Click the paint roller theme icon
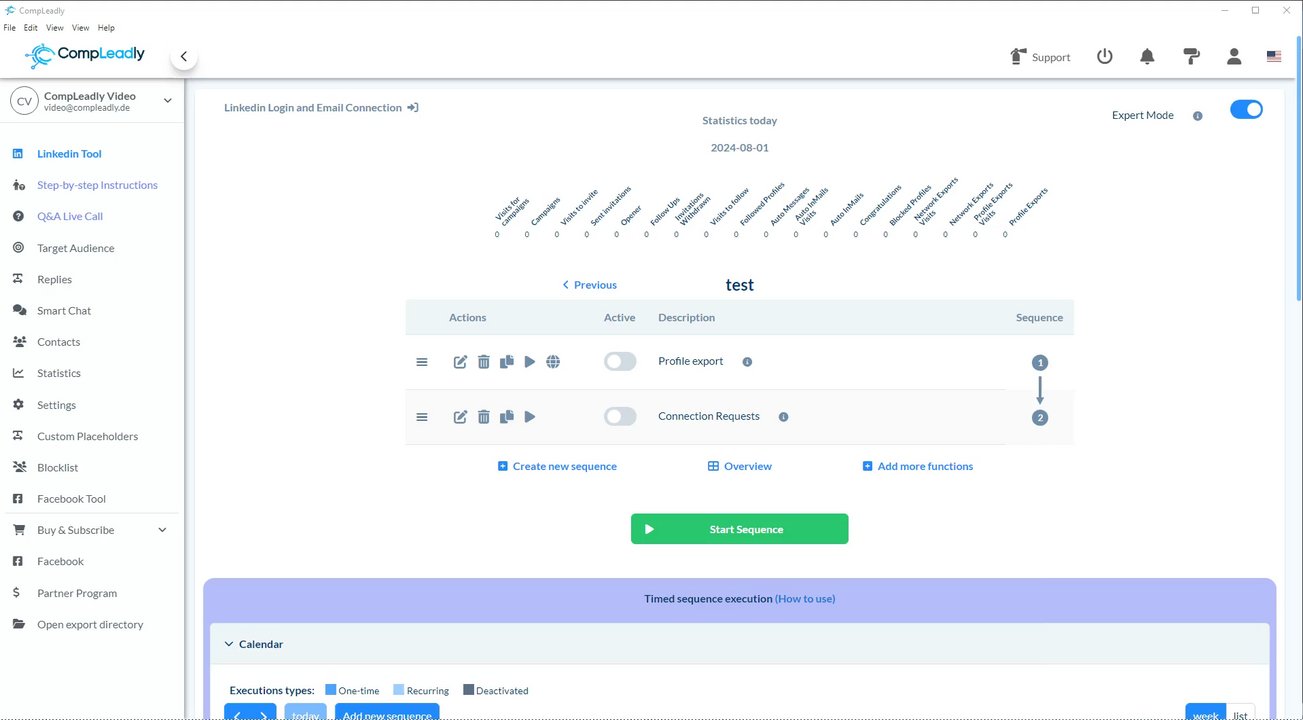1303x720 pixels. [1191, 57]
